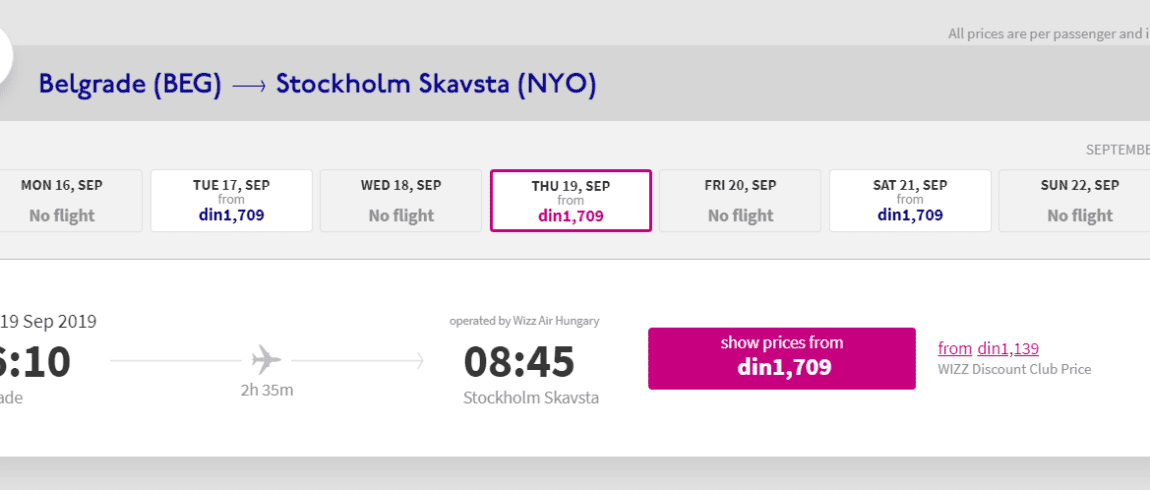
Task: Click the arrow between Belgrade and Stockholm heading
Action: coord(249,86)
